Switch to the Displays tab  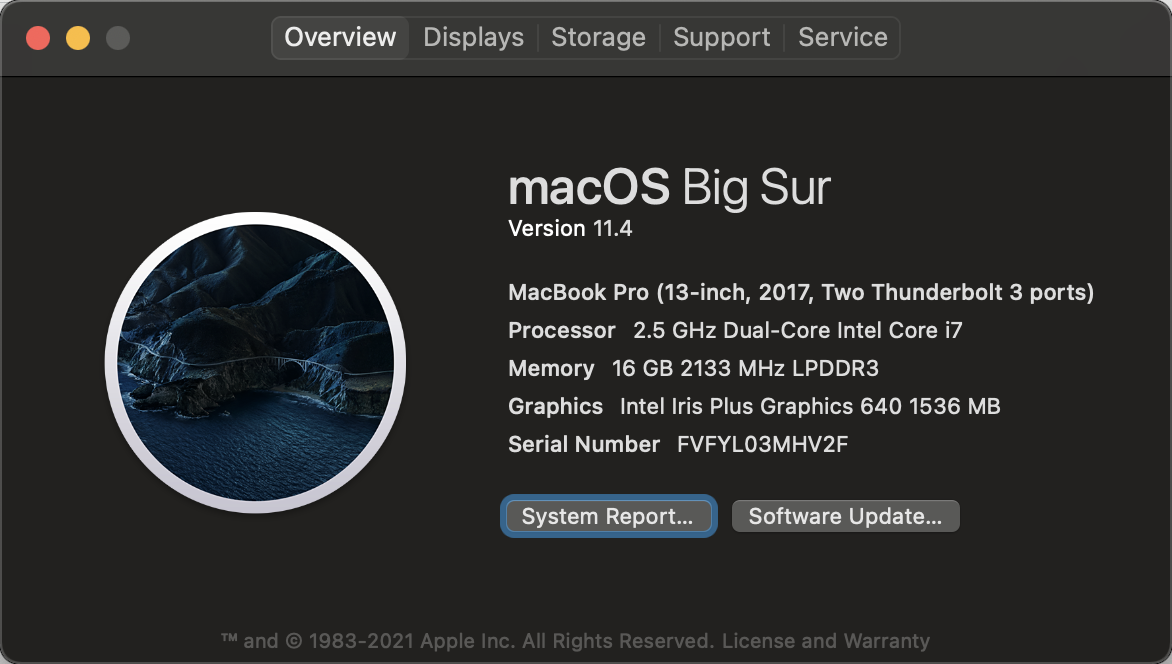pos(473,37)
